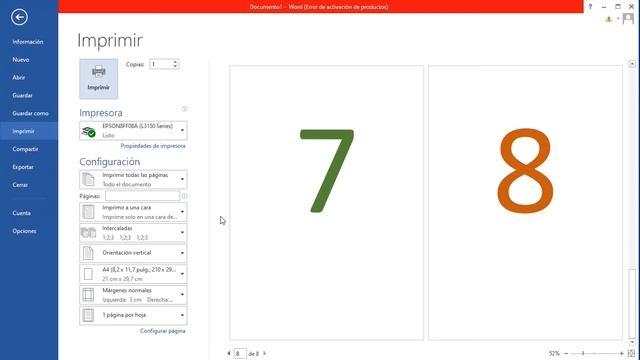The image size is (640, 360).
Task: Click the collated pages icon beside Intercaladas
Action: pos(89,233)
